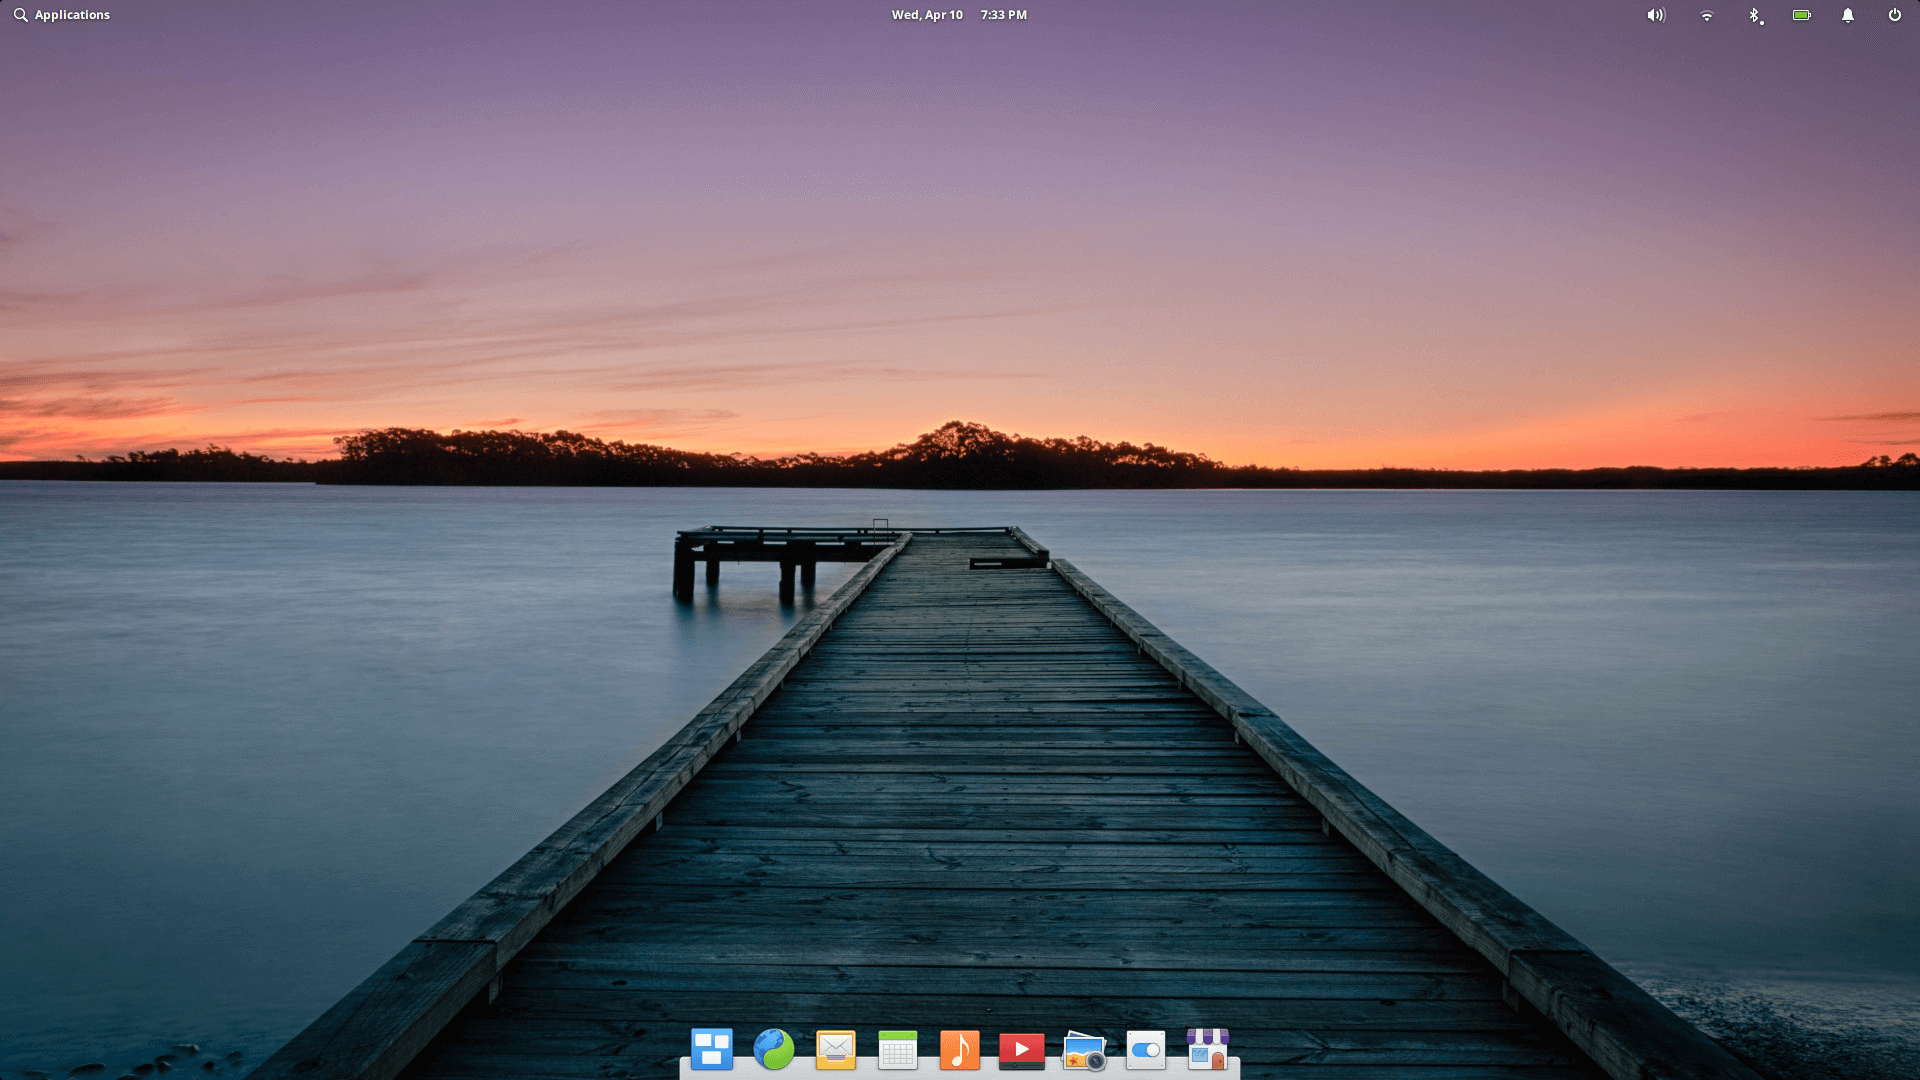Open the Calendar app from the dock

point(898,1050)
